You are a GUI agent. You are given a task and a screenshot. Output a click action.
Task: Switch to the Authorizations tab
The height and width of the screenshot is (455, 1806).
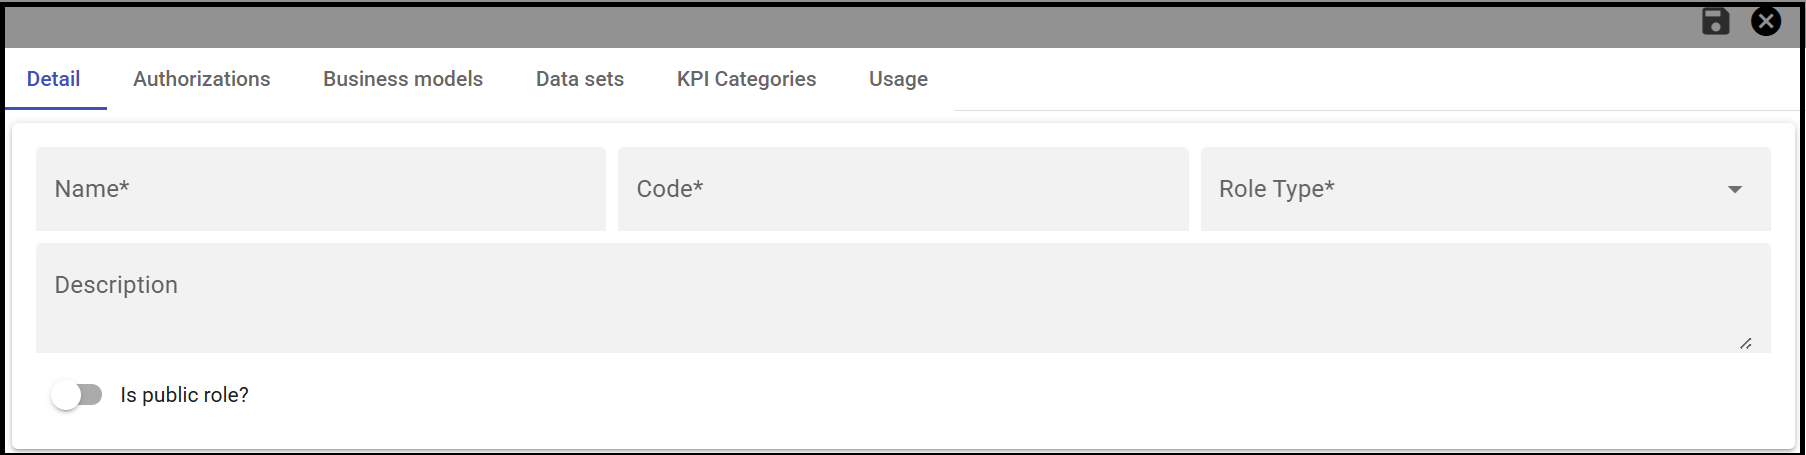(x=202, y=79)
